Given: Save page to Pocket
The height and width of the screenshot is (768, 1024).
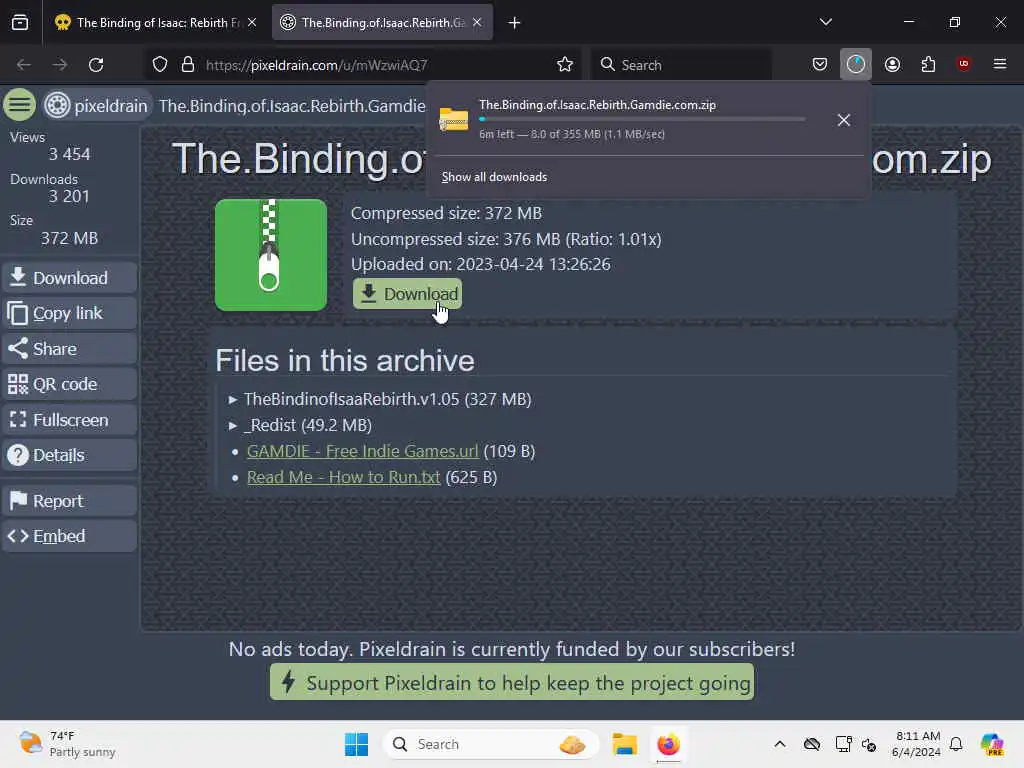Looking at the screenshot, I should pos(820,64).
